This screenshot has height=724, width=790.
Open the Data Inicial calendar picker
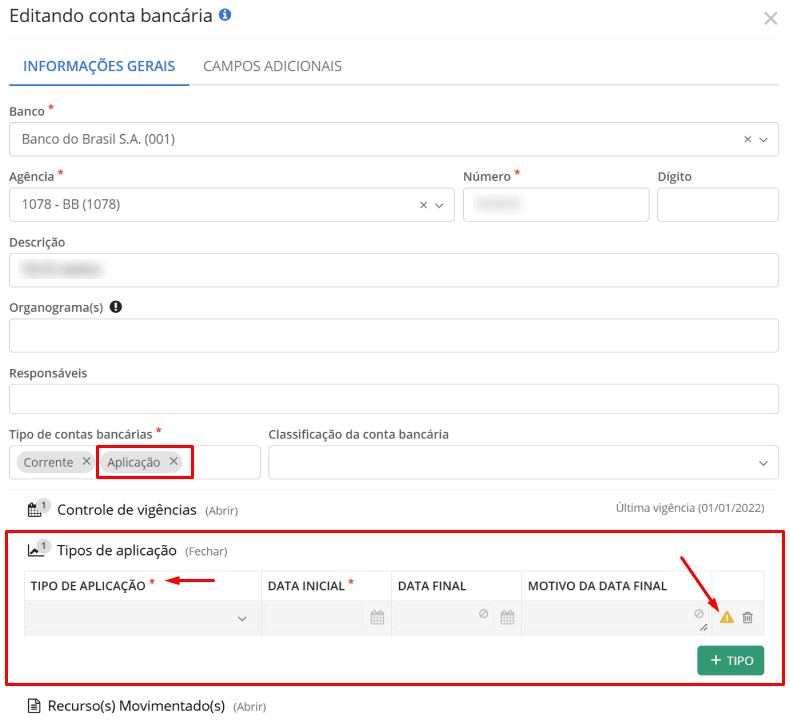[x=377, y=618]
